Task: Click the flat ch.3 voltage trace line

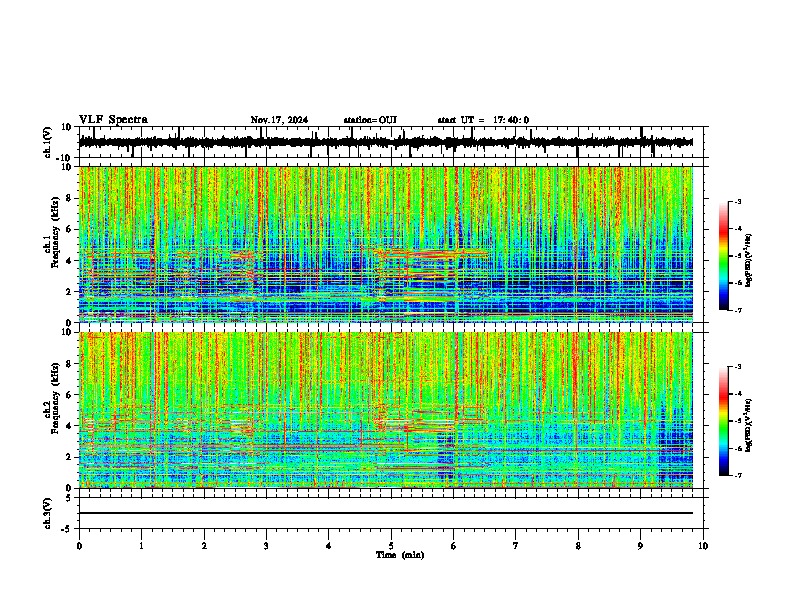Action: pyautogui.click(x=386, y=513)
